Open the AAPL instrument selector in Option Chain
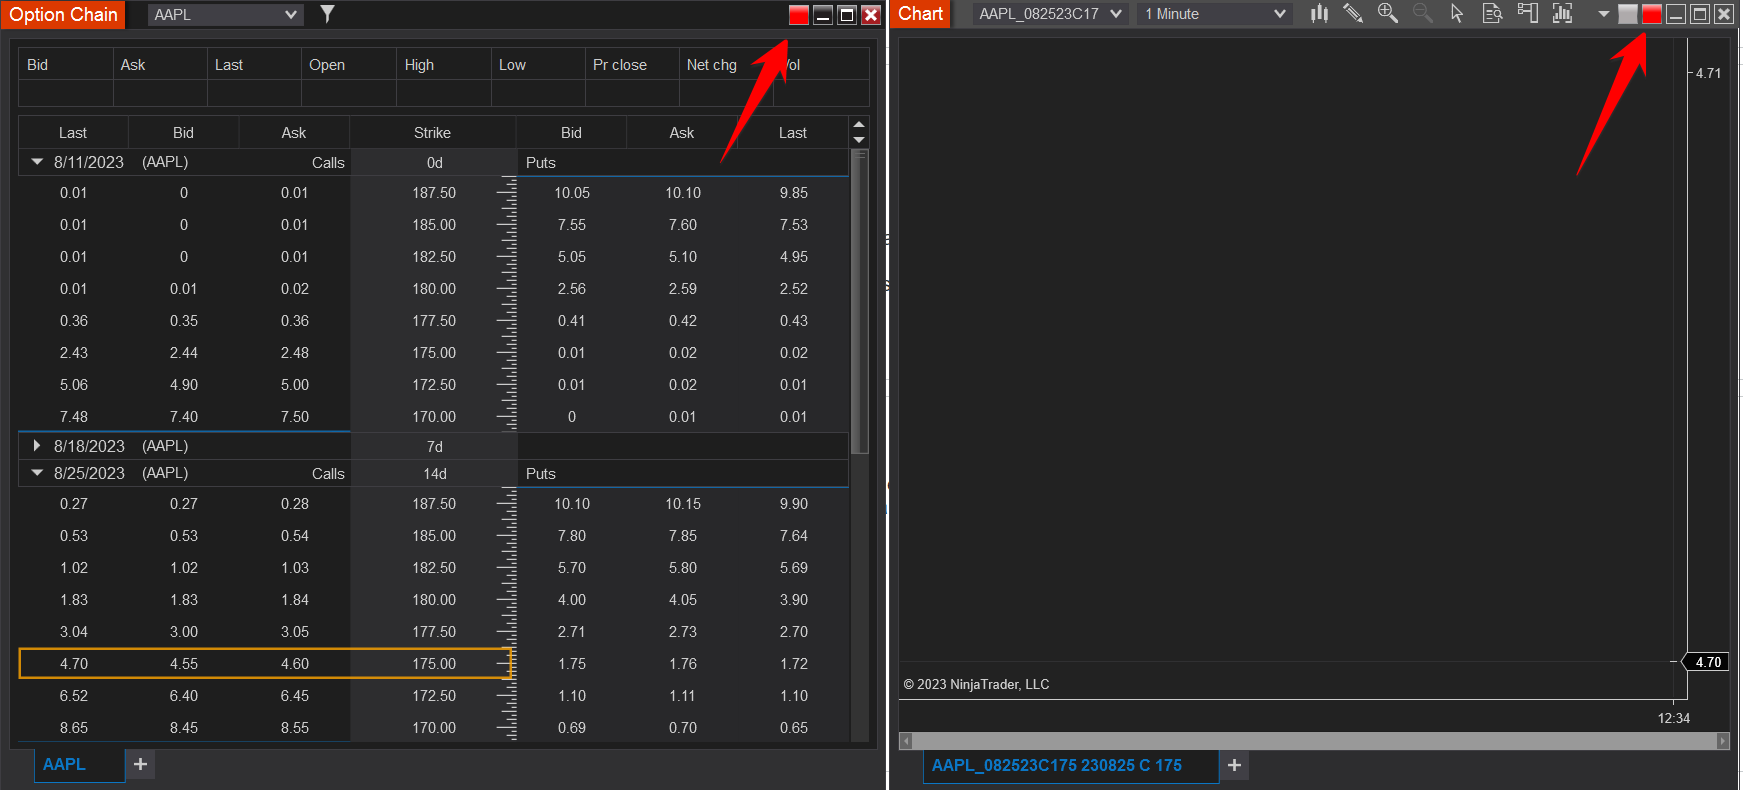The height and width of the screenshot is (790, 1743). coord(225,15)
